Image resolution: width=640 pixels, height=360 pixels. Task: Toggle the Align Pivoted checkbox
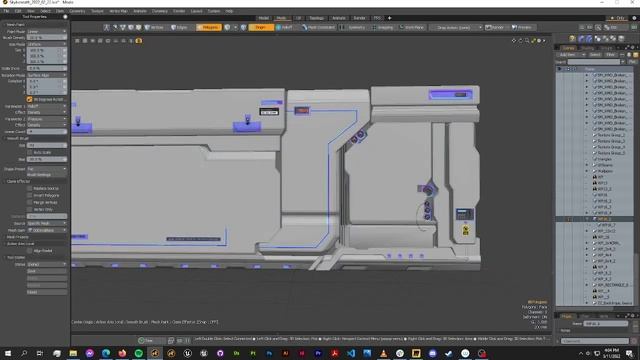29,251
